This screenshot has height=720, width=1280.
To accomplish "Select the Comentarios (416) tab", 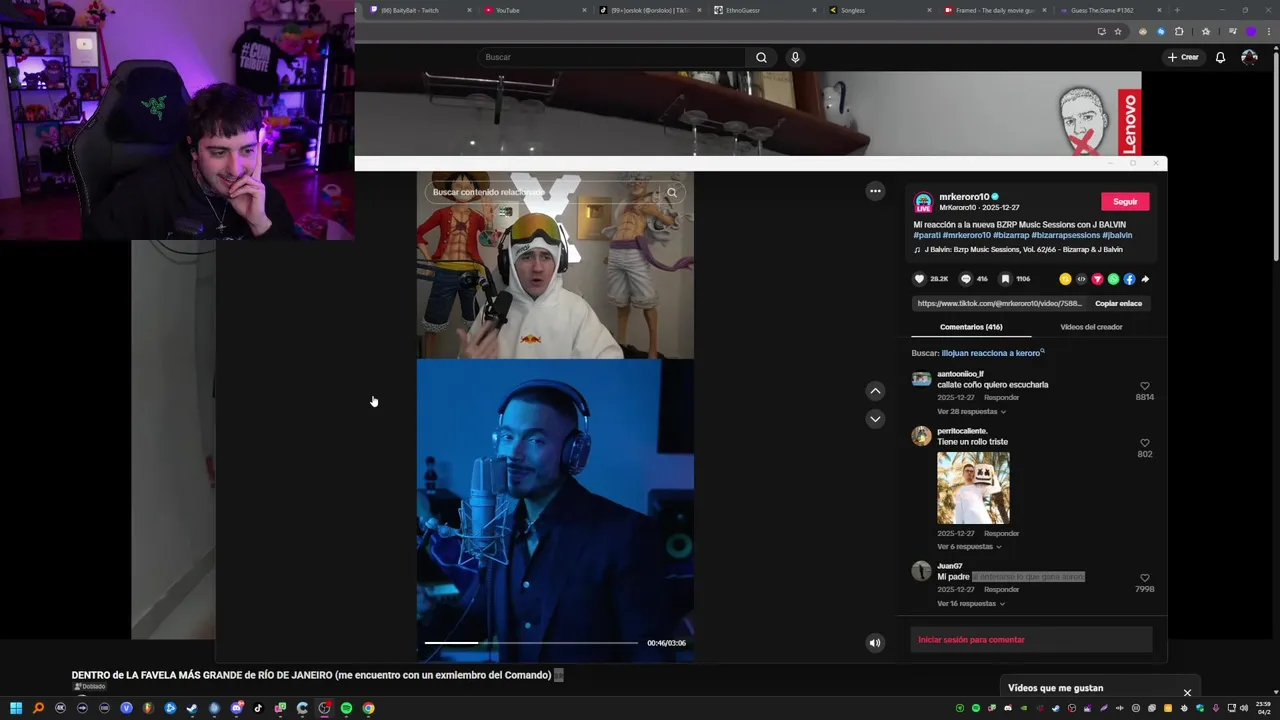I will coord(971,327).
